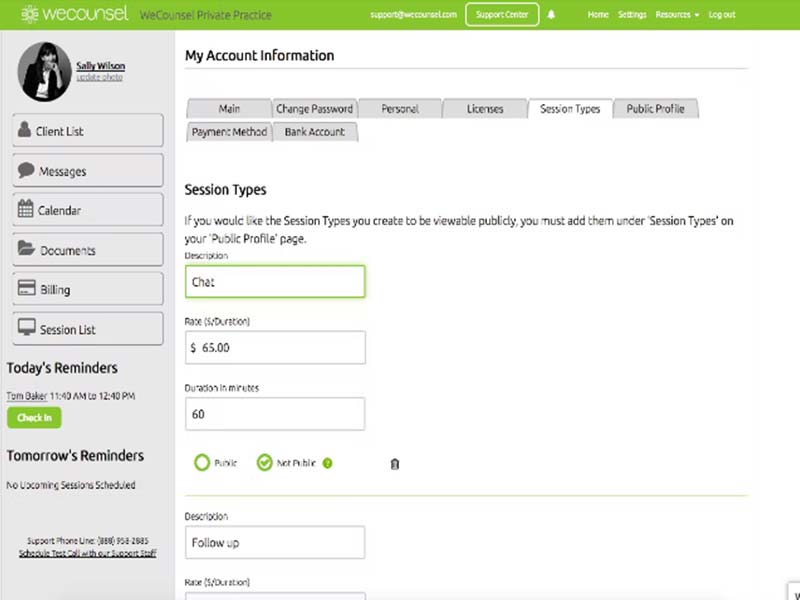
Task: Click the notification bell icon
Action: tap(551, 15)
